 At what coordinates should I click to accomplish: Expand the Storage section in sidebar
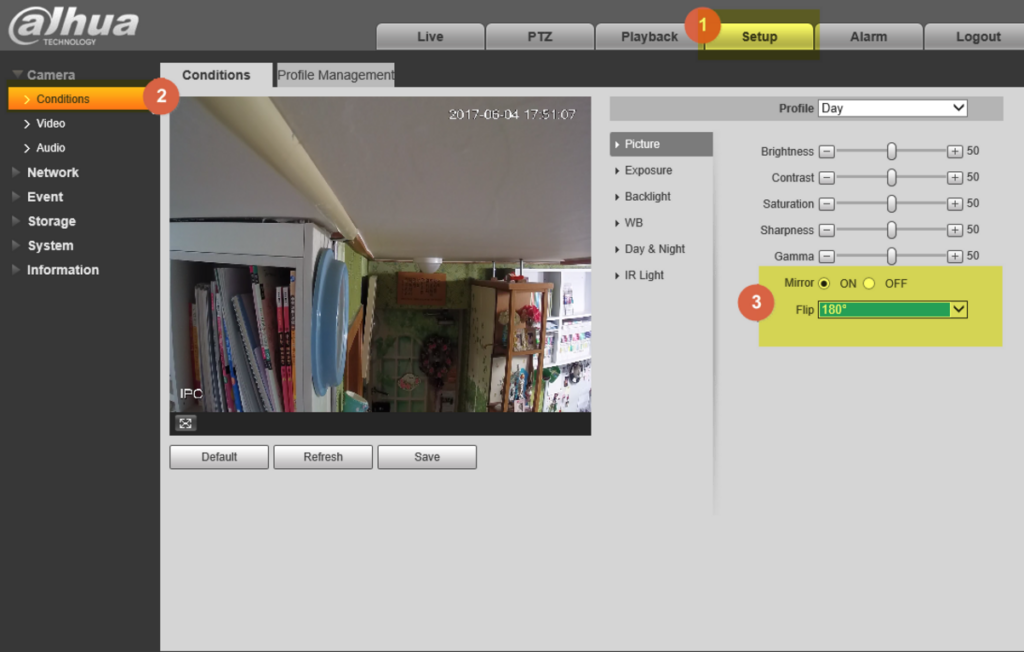click(x=51, y=221)
